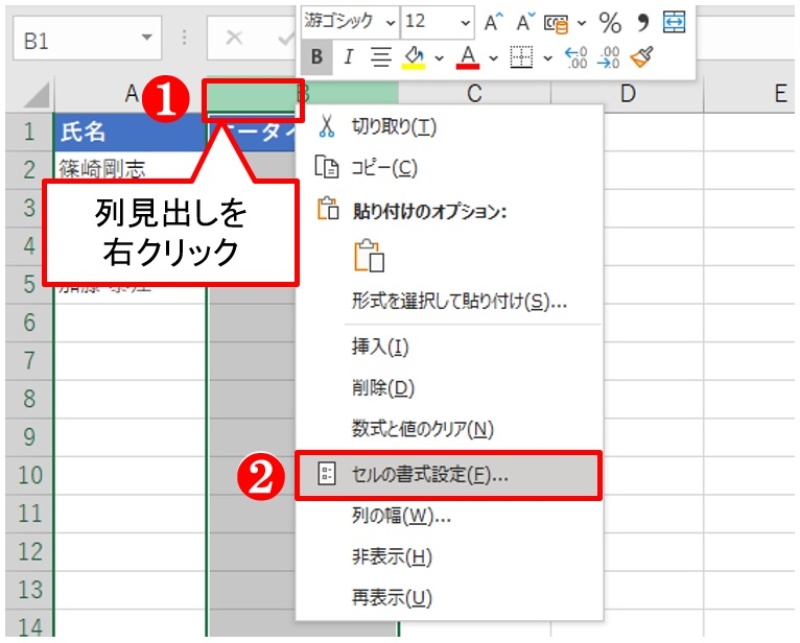
Task: Open the font name dropdown
Action: [x=390, y=20]
